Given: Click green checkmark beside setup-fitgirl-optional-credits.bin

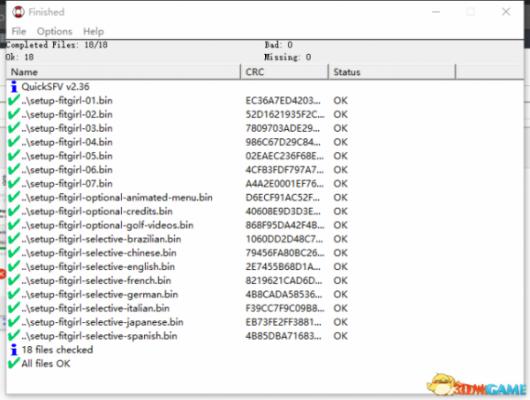Looking at the screenshot, I should click(x=14, y=211).
